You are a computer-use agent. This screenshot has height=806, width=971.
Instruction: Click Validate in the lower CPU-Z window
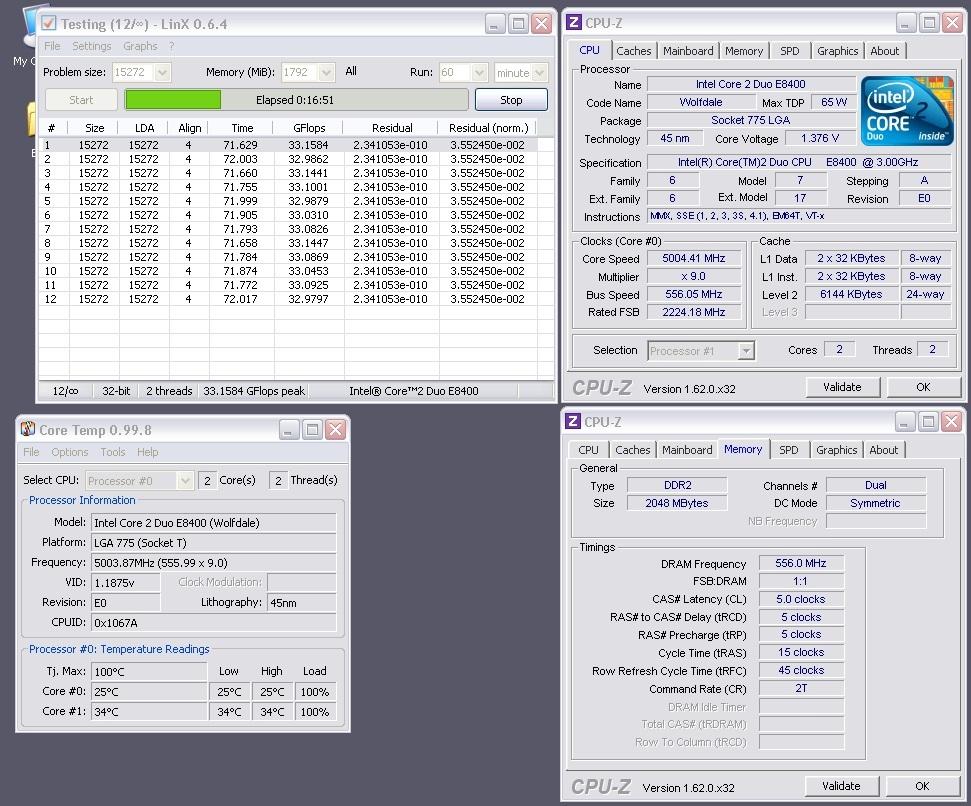[x=840, y=786]
